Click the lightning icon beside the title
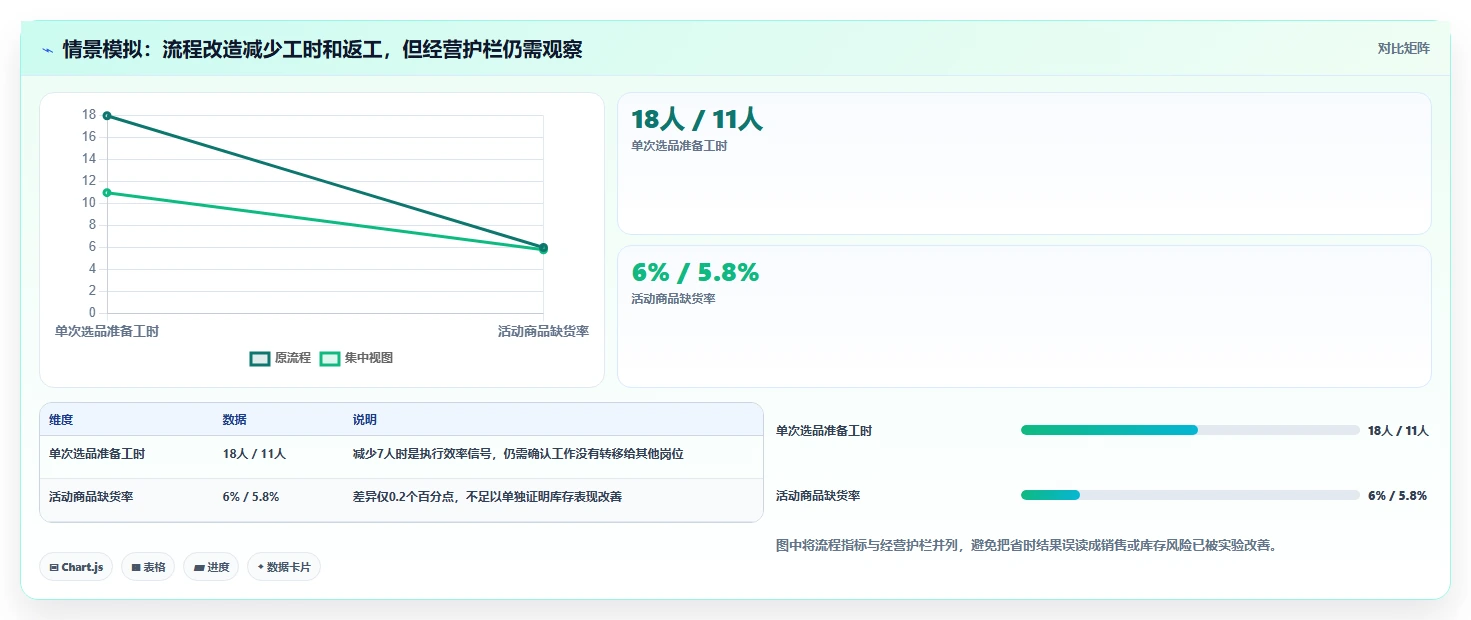Screen dimensions: 1471x620 (x=47, y=49)
